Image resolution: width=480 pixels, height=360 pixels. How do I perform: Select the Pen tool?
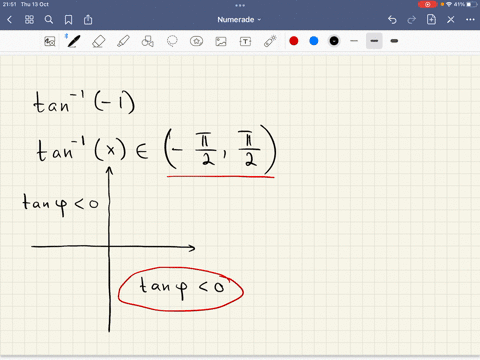click(73, 41)
